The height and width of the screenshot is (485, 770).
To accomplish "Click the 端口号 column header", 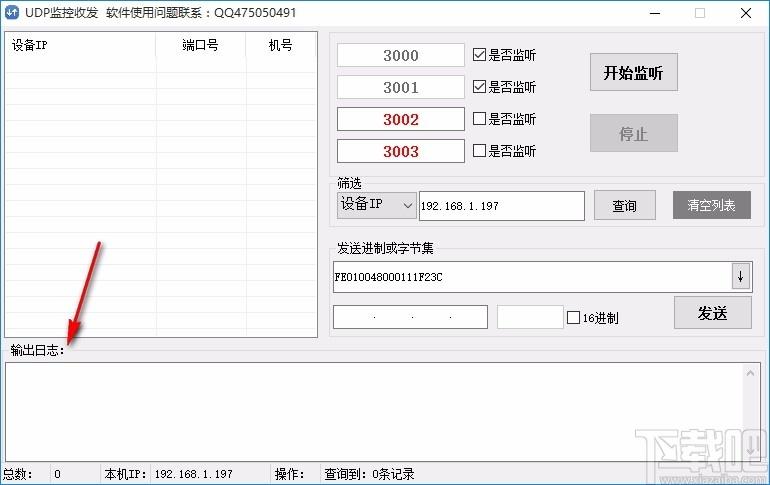I will pos(200,46).
